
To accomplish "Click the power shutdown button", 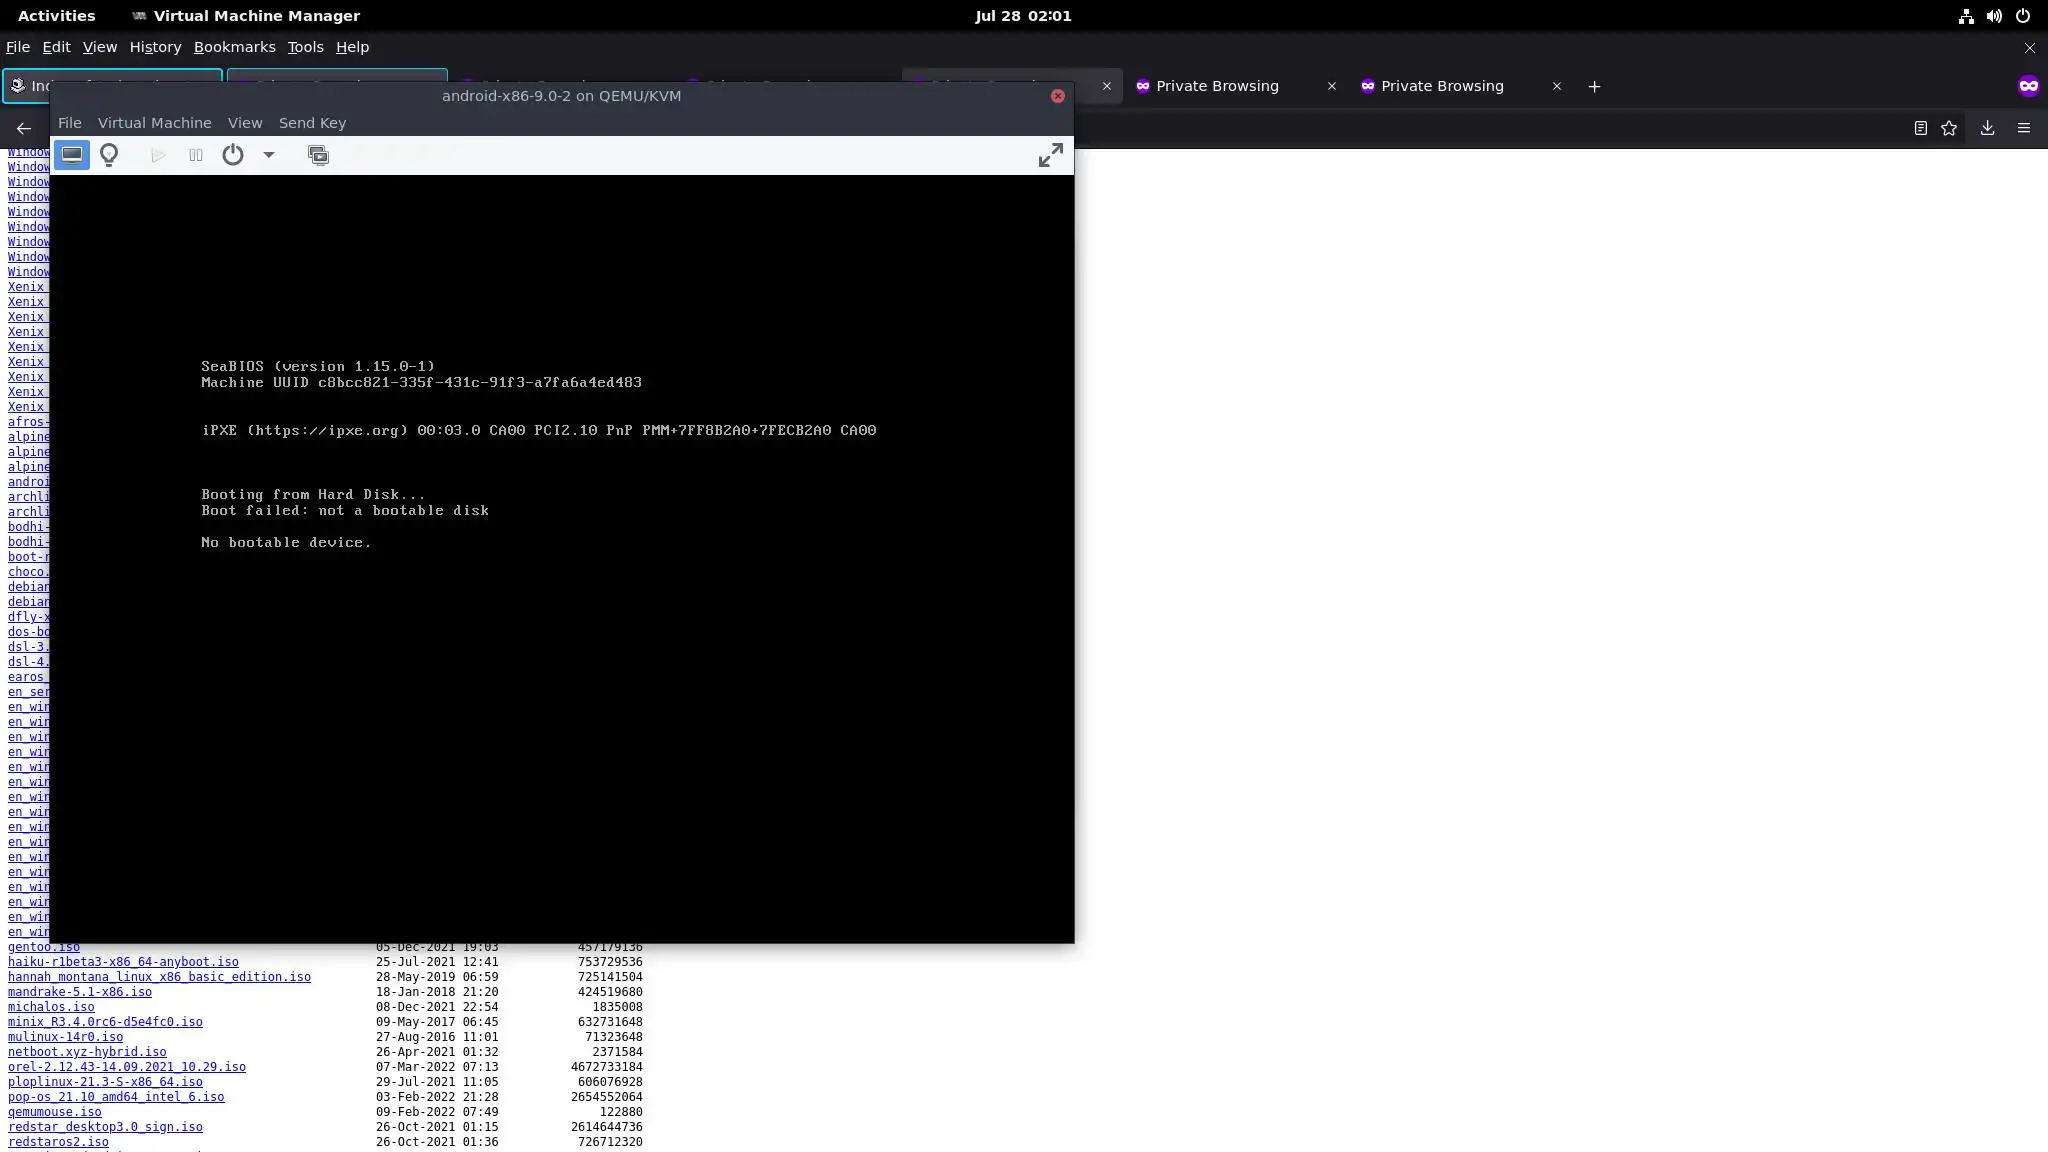I will click(x=233, y=155).
